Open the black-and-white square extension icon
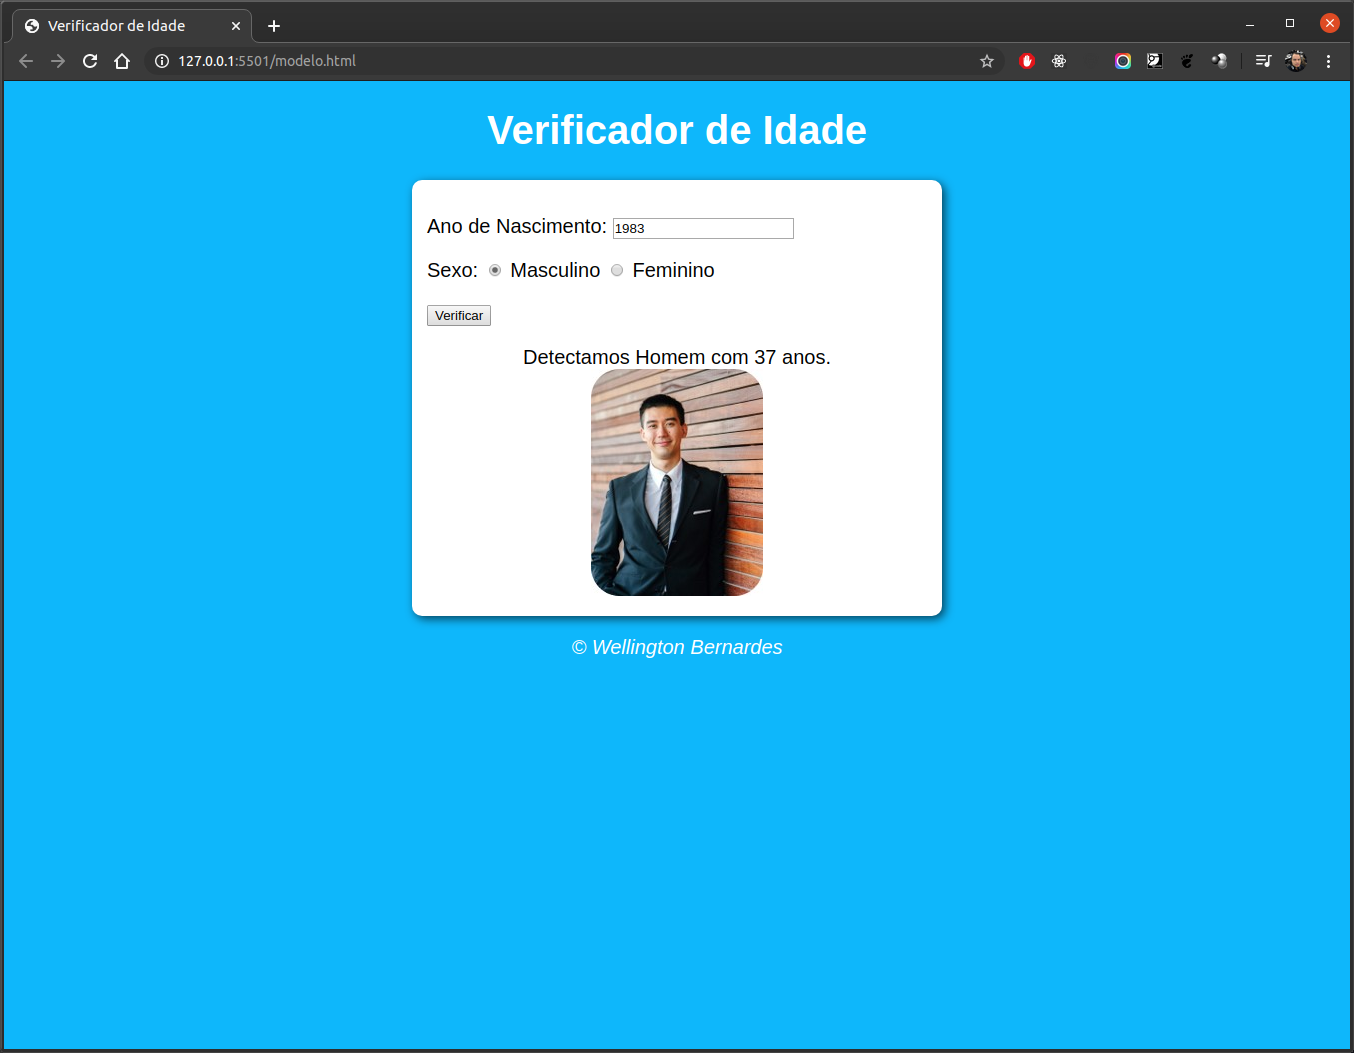The height and width of the screenshot is (1053, 1354). (x=1155, y=61)
